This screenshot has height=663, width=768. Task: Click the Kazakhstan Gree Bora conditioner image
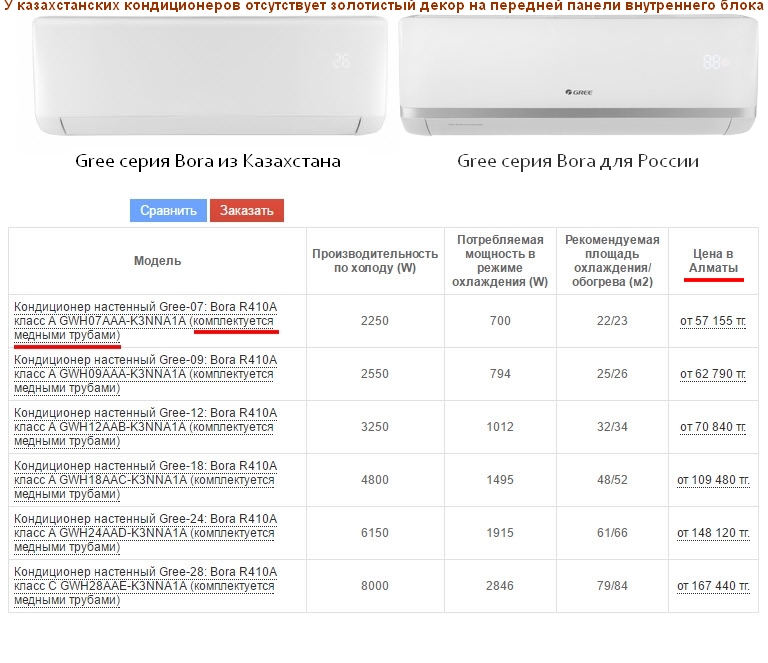tap(207, 77)
